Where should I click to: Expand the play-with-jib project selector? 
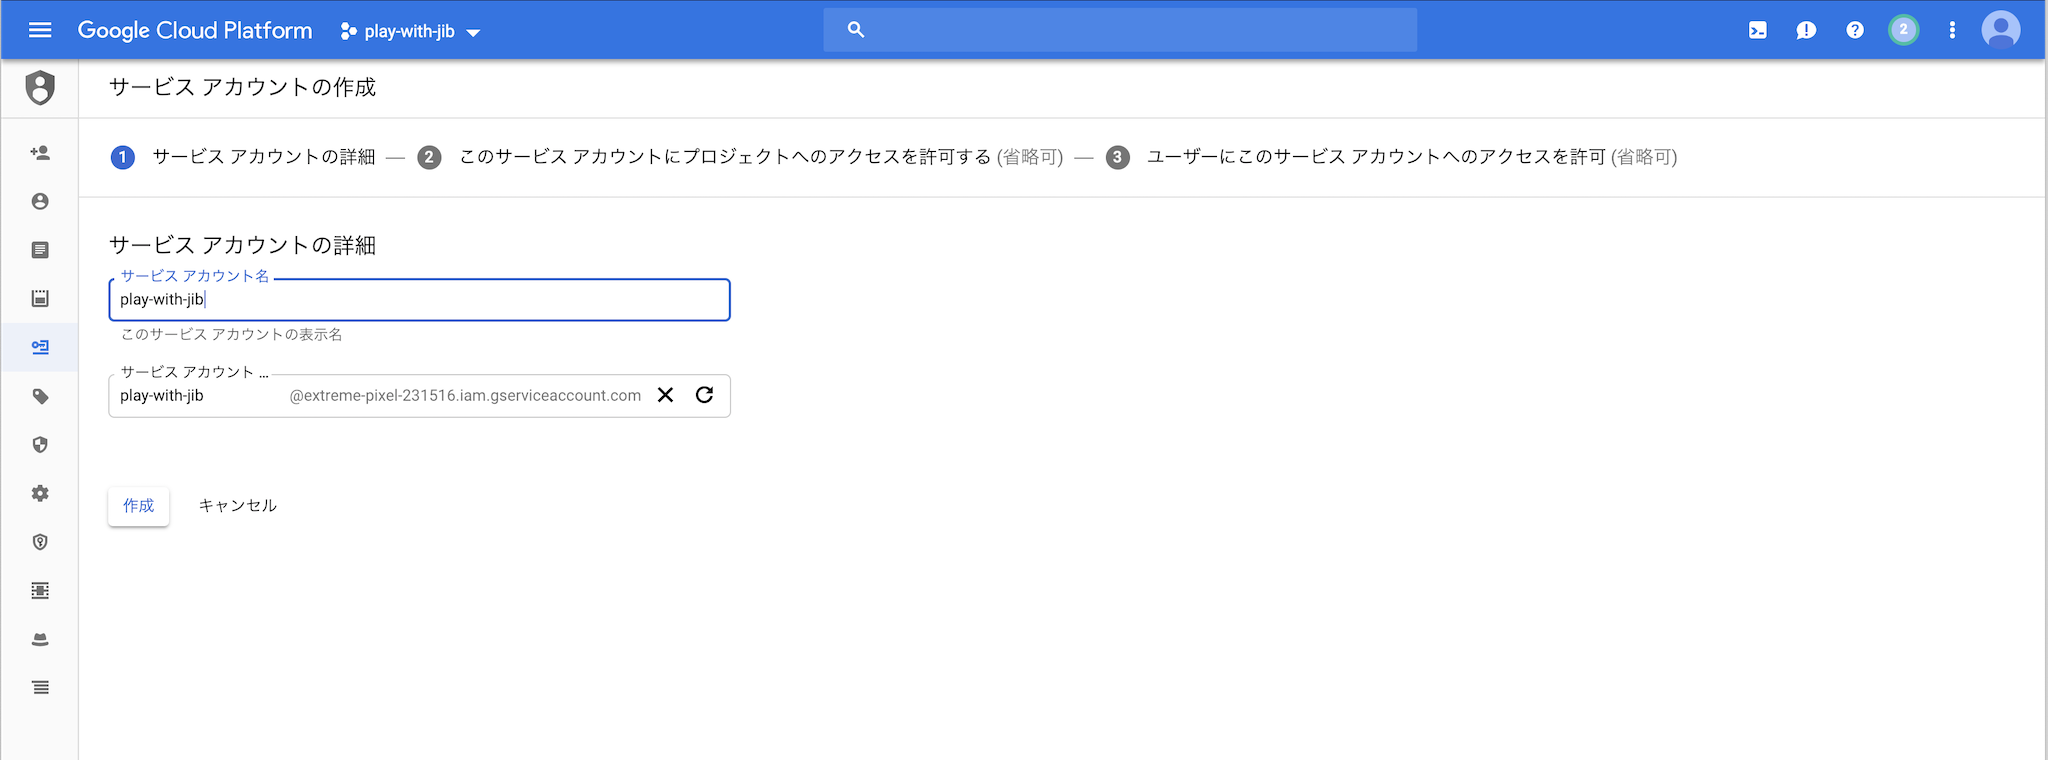pos(410,31)
